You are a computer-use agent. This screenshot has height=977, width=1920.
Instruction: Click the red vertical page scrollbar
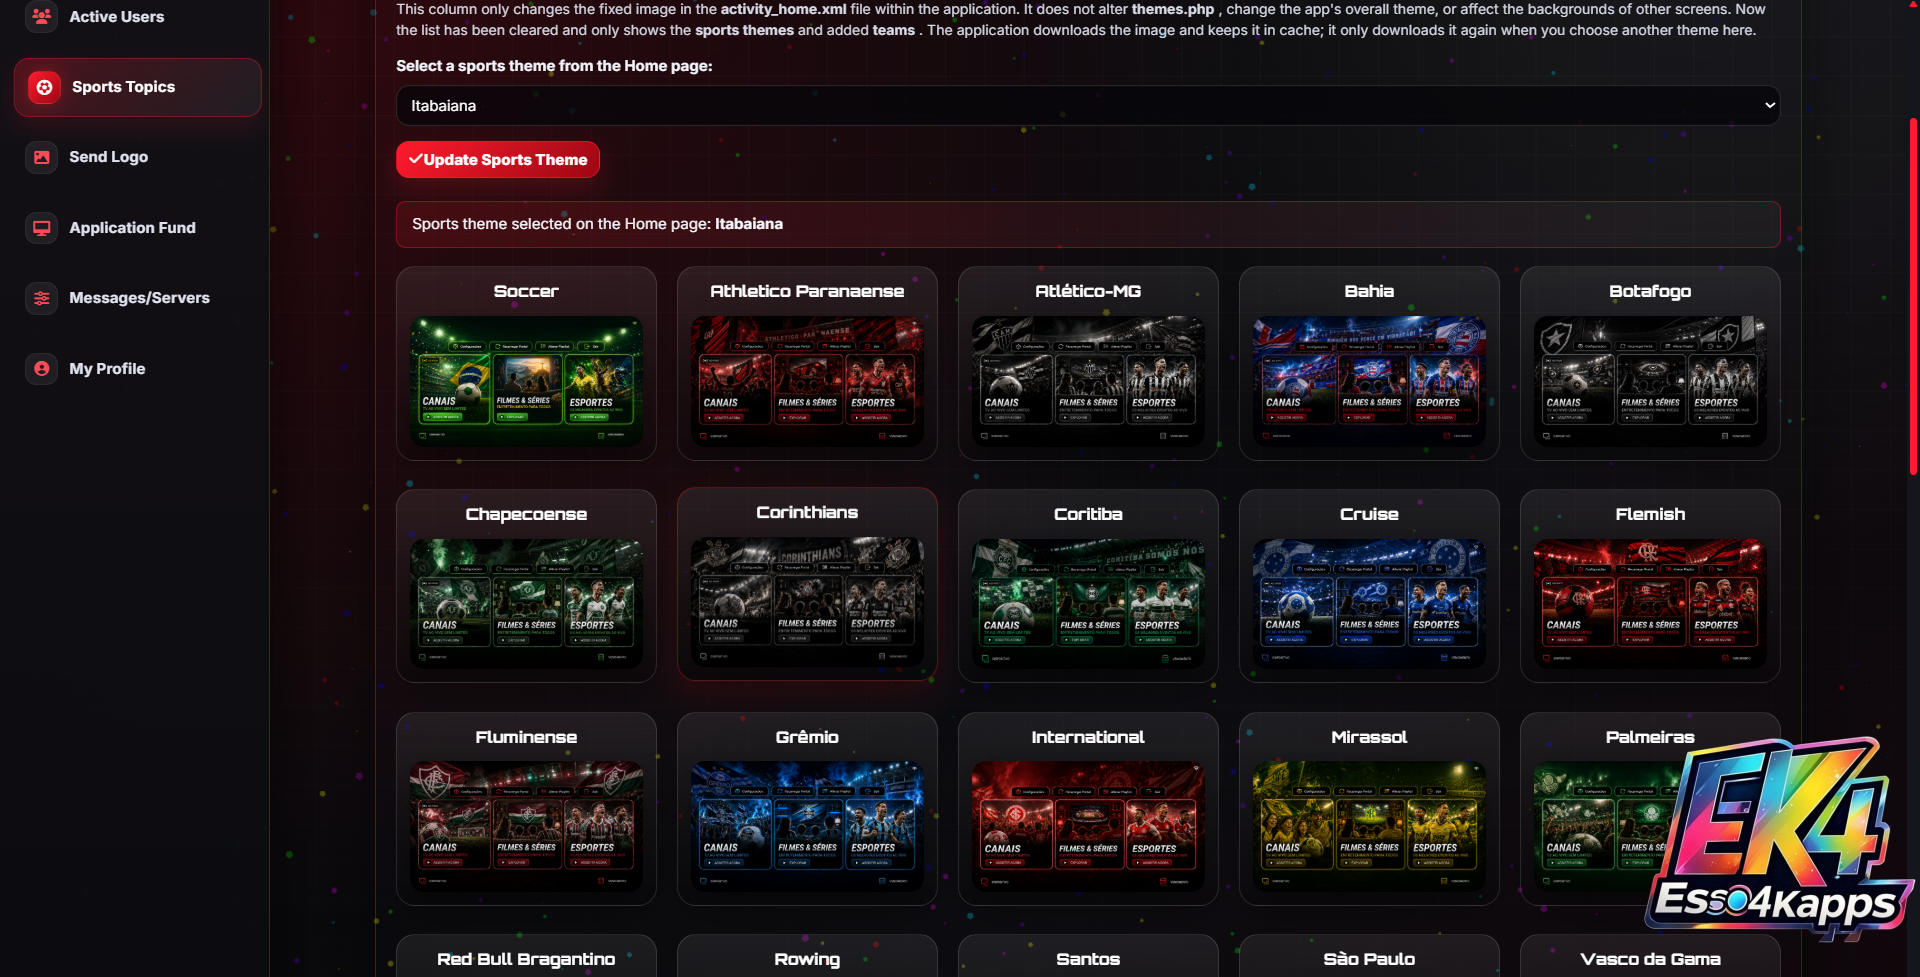1913,296
